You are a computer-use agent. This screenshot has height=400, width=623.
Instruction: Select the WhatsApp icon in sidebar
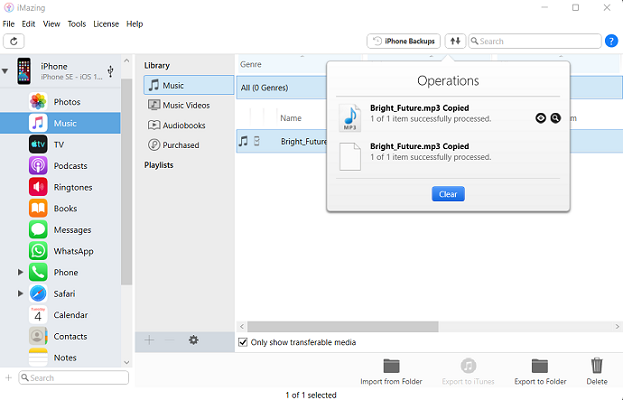38,251
